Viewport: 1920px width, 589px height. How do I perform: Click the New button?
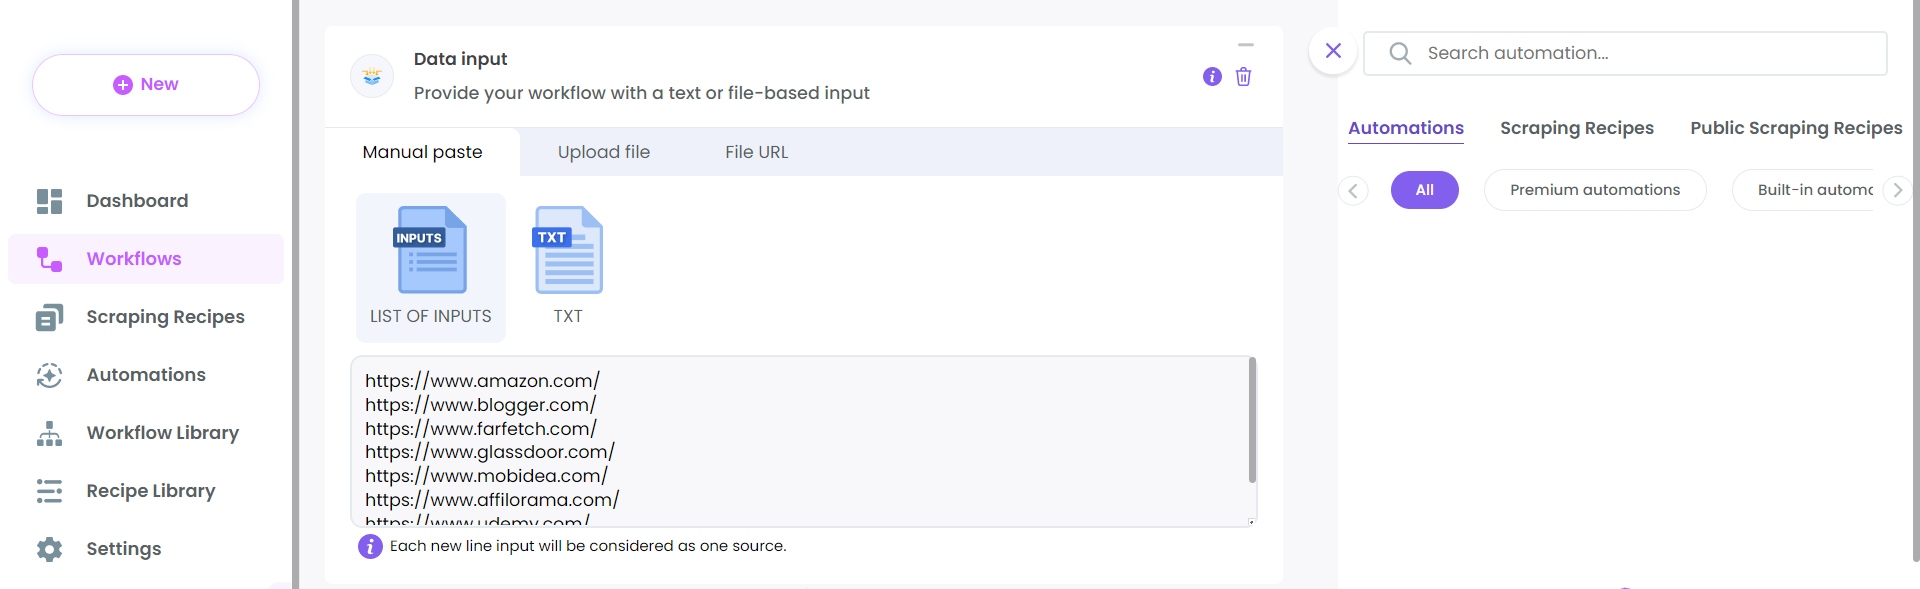(146, 85)
